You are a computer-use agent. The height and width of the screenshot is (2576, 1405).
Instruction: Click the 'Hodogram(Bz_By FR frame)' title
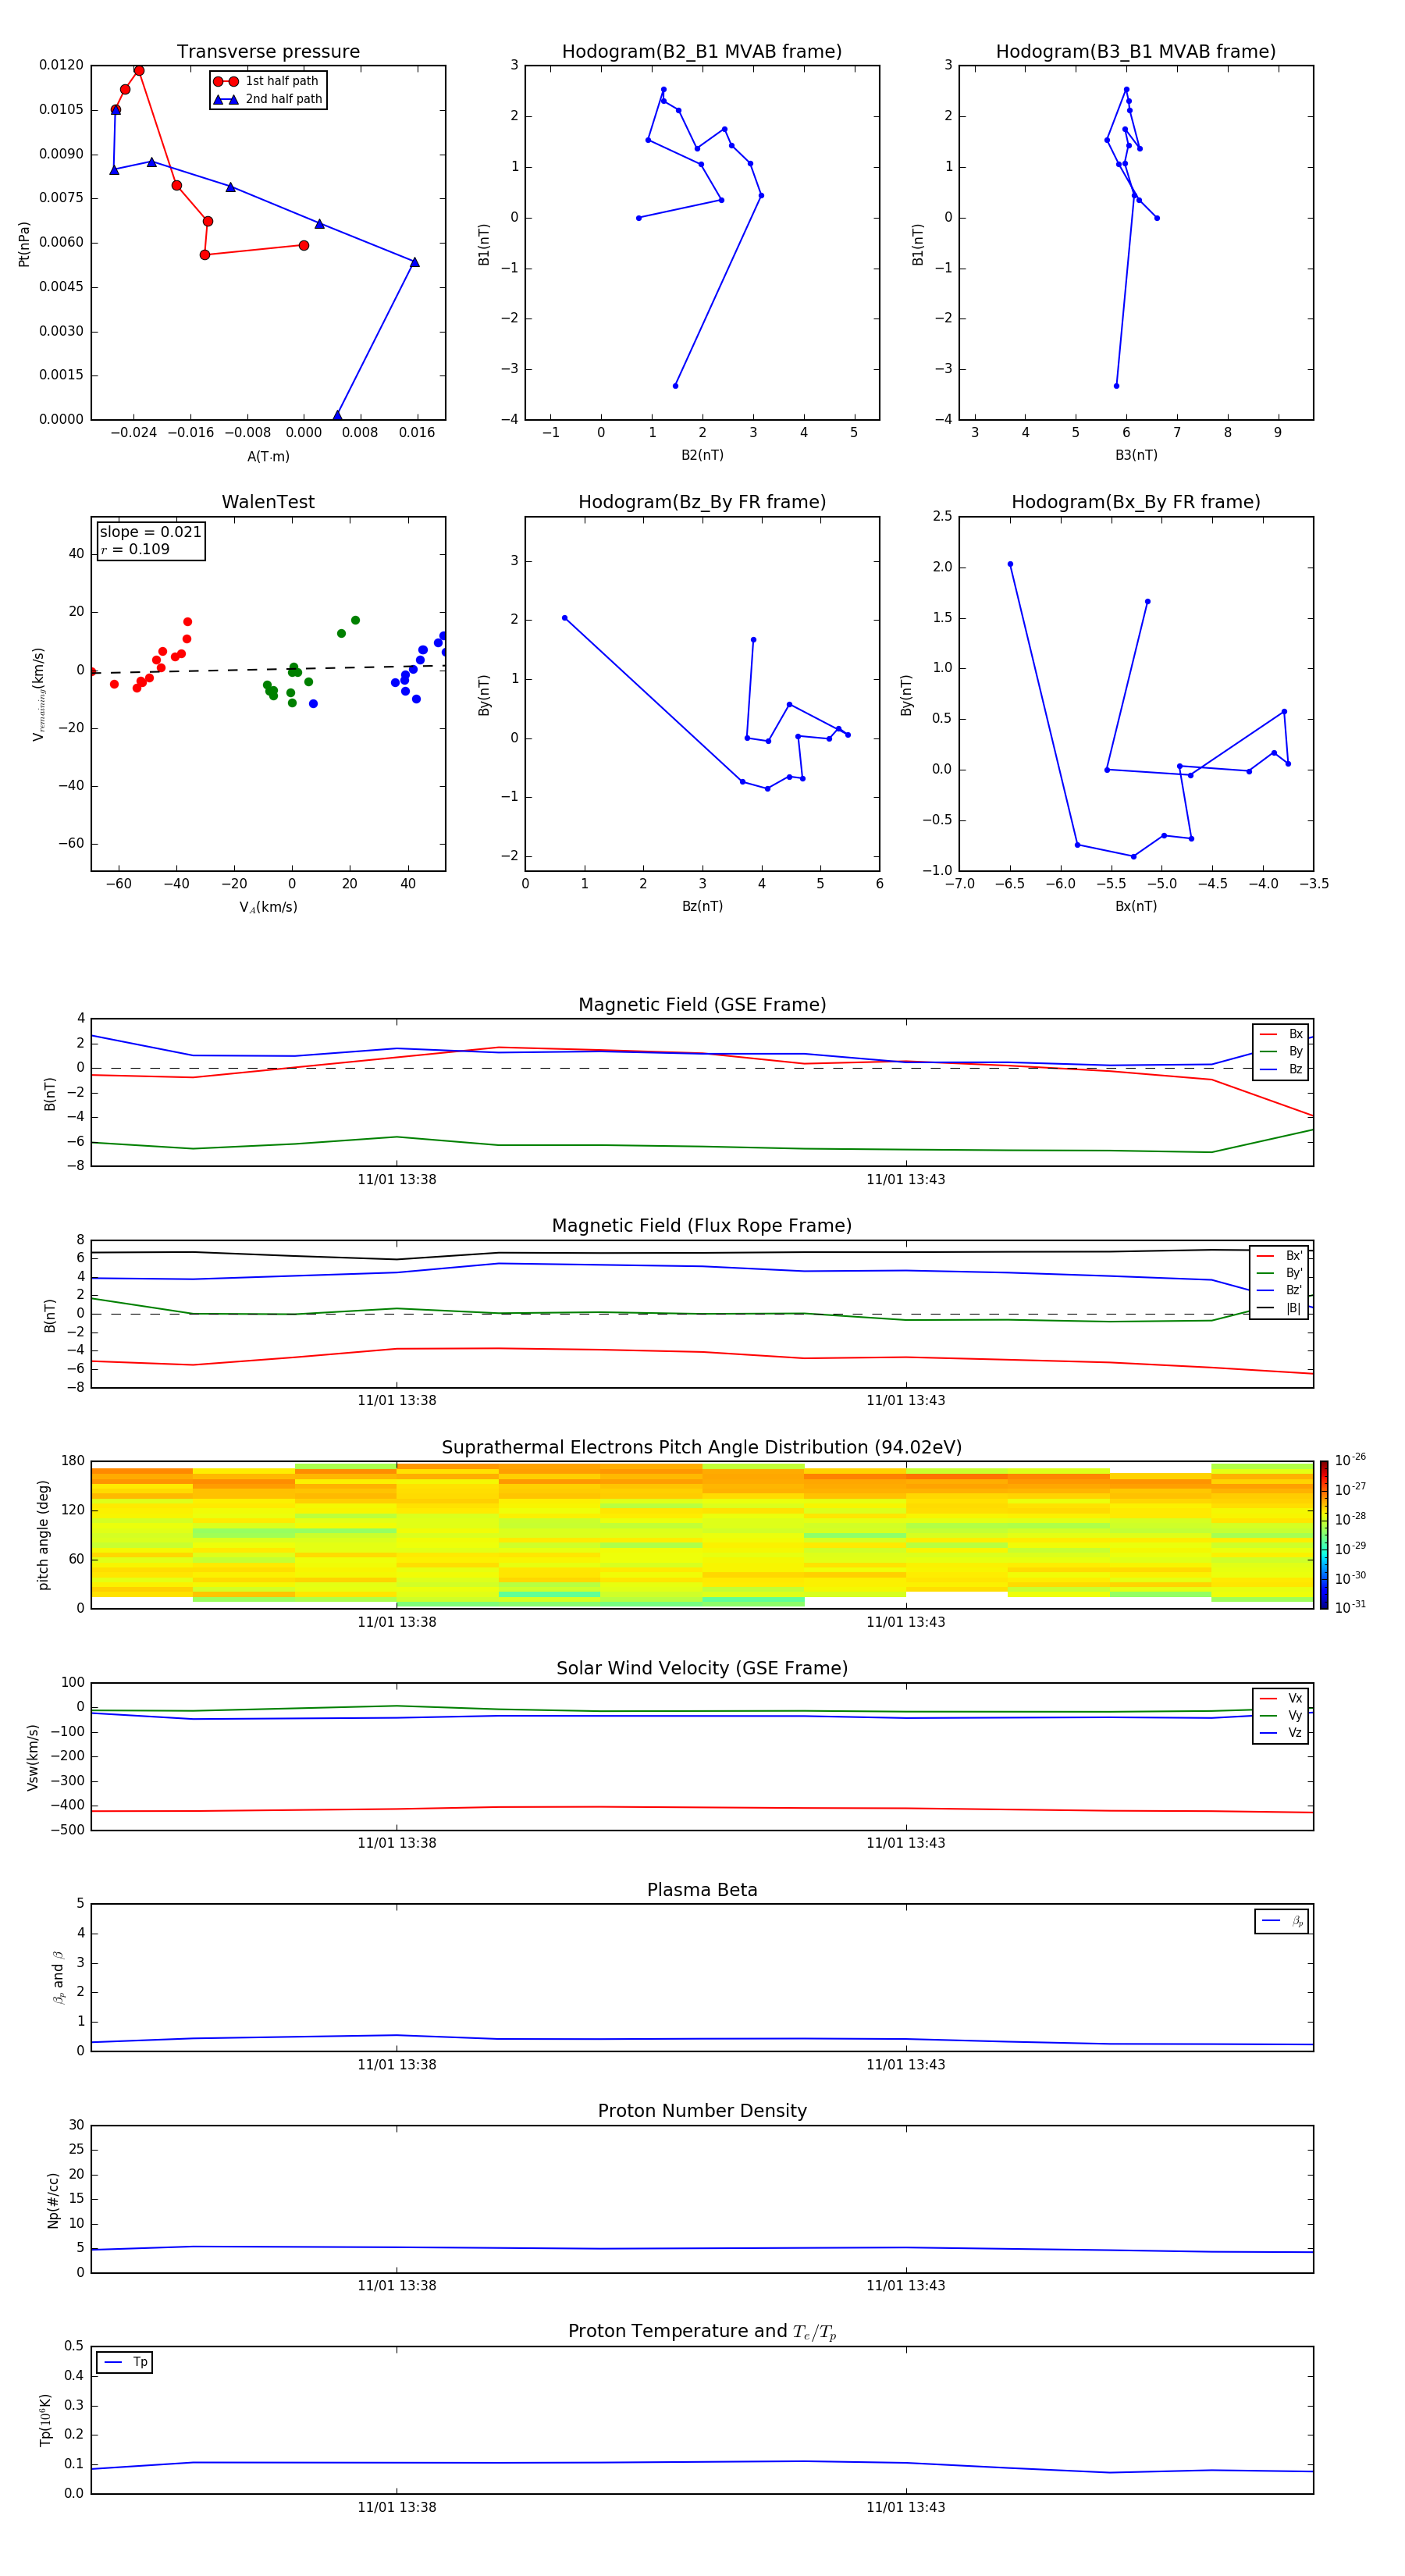[x=702, y=502]
